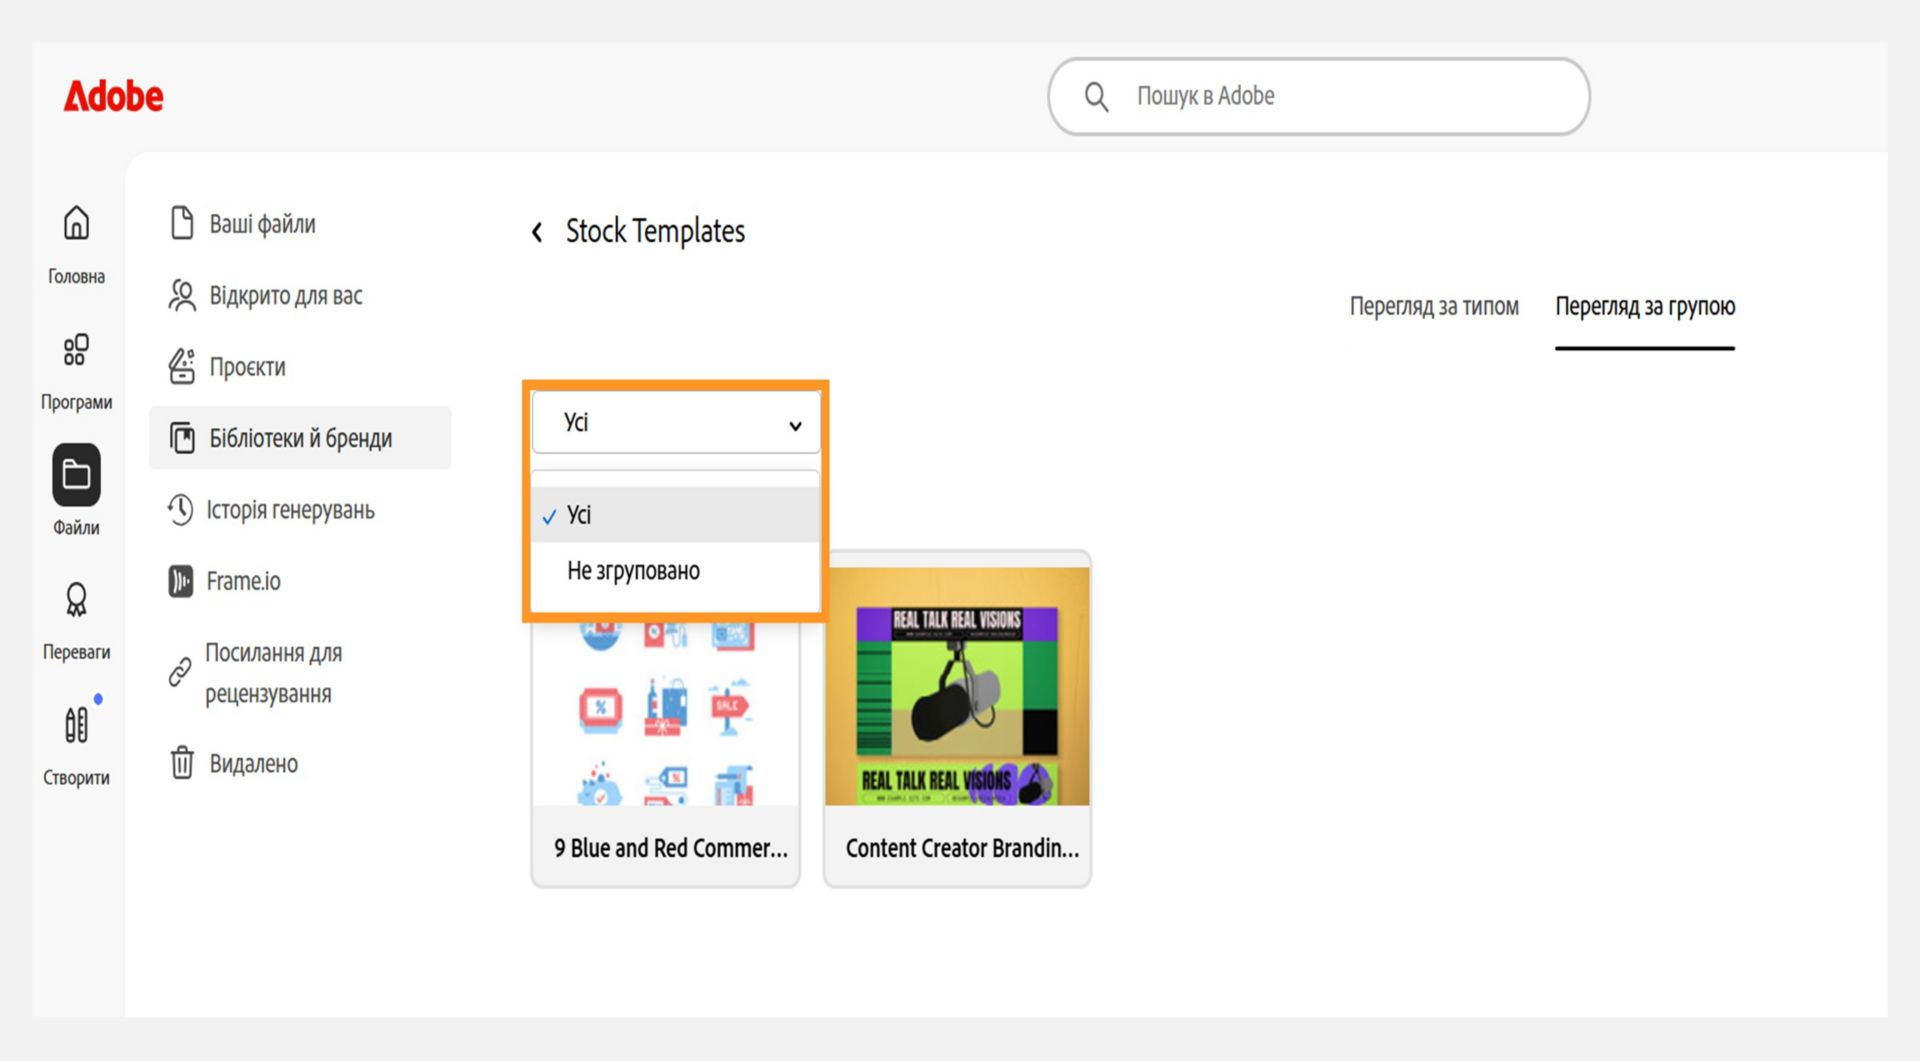The height and width of the screenshot is (1061, 1920).
Task: Click the Програми label
Action: click(76, 402)
